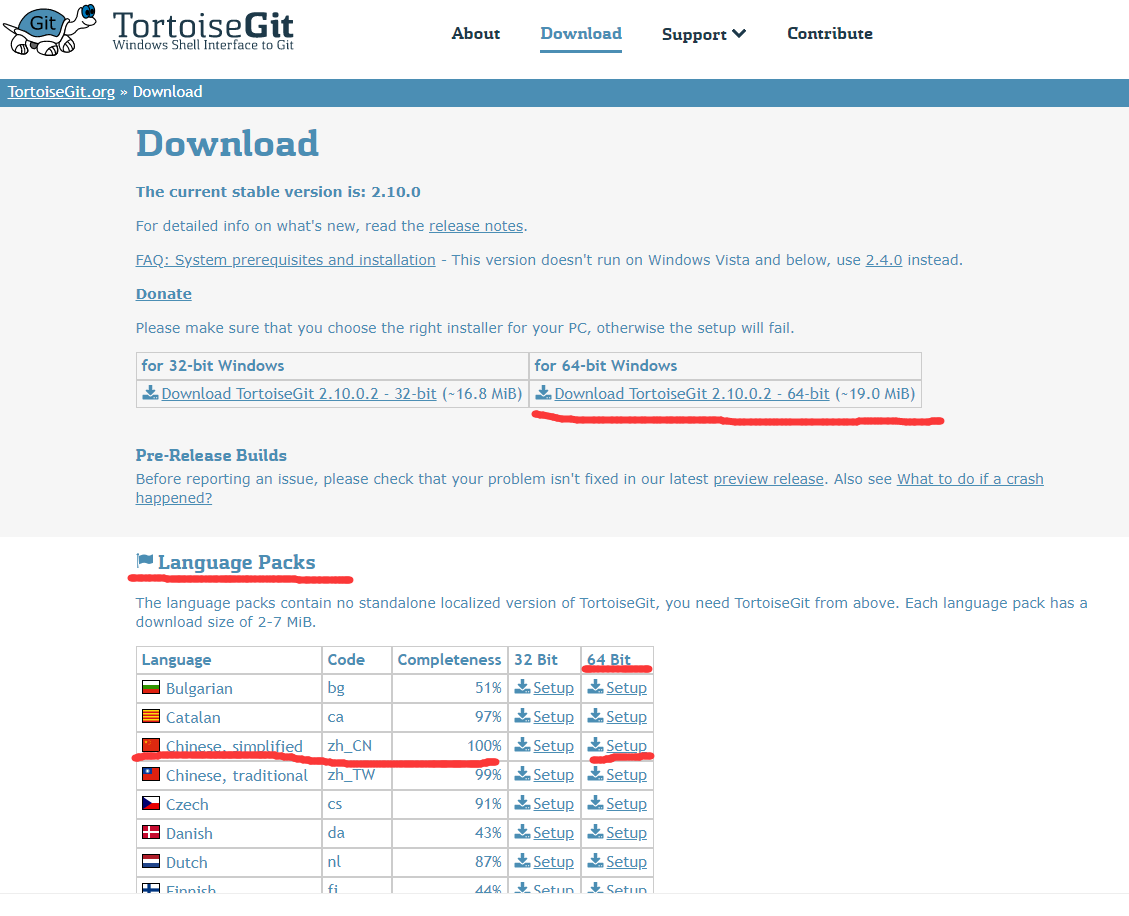
Task: Download TortoiseGit 2.10.0.2 32-bit installer
Action: tap(299, 394)
